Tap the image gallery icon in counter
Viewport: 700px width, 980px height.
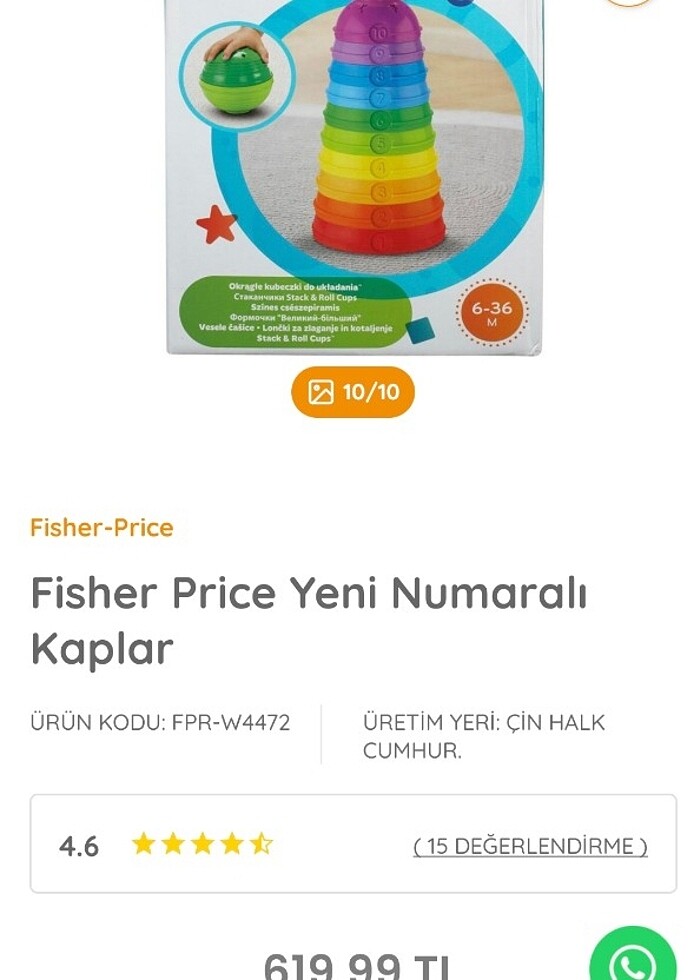[321, 392]
